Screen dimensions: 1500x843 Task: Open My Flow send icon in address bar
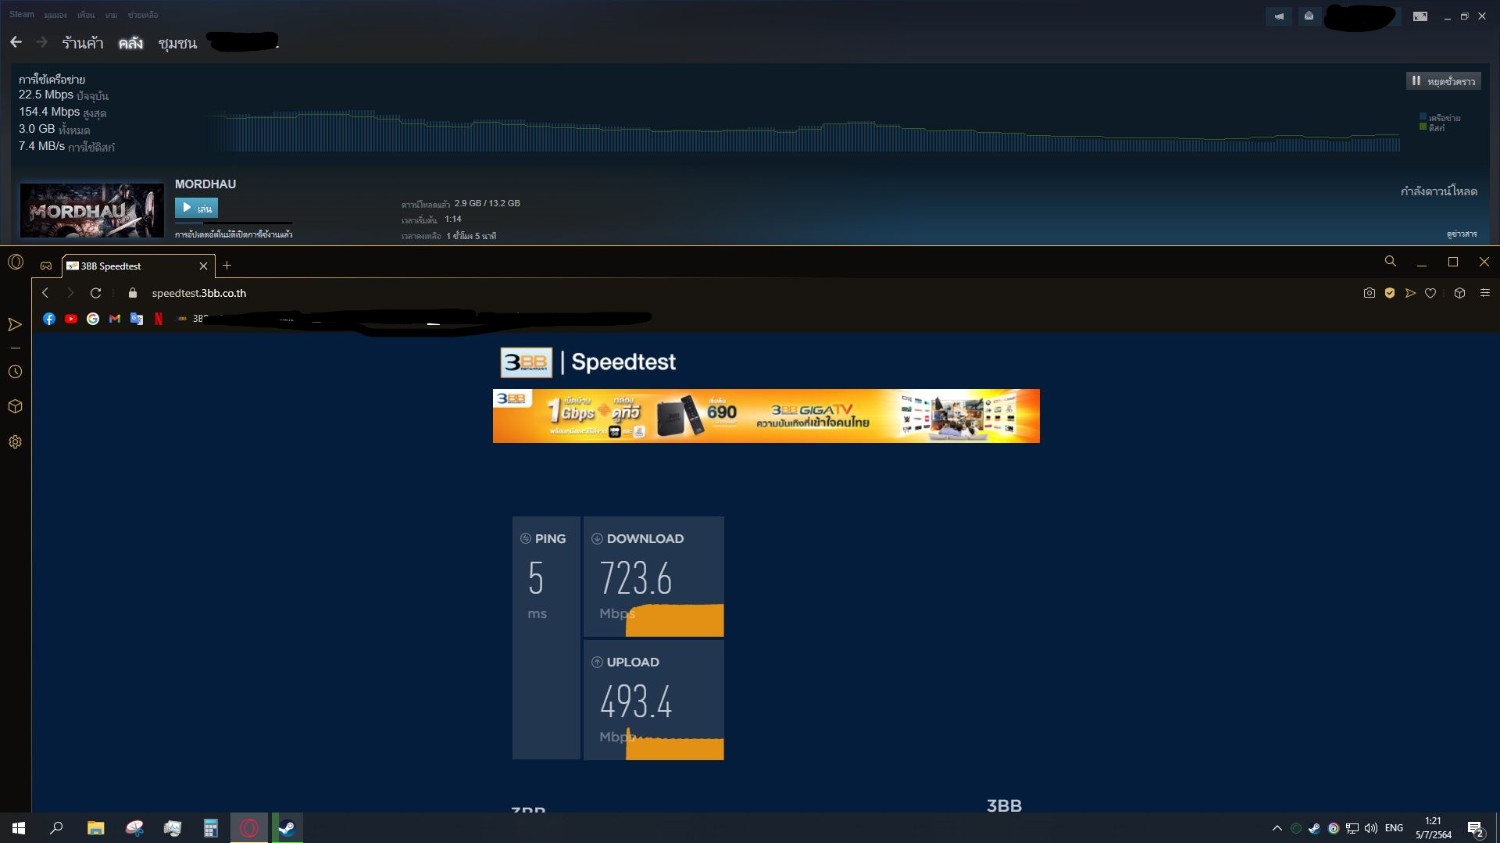1410,293
